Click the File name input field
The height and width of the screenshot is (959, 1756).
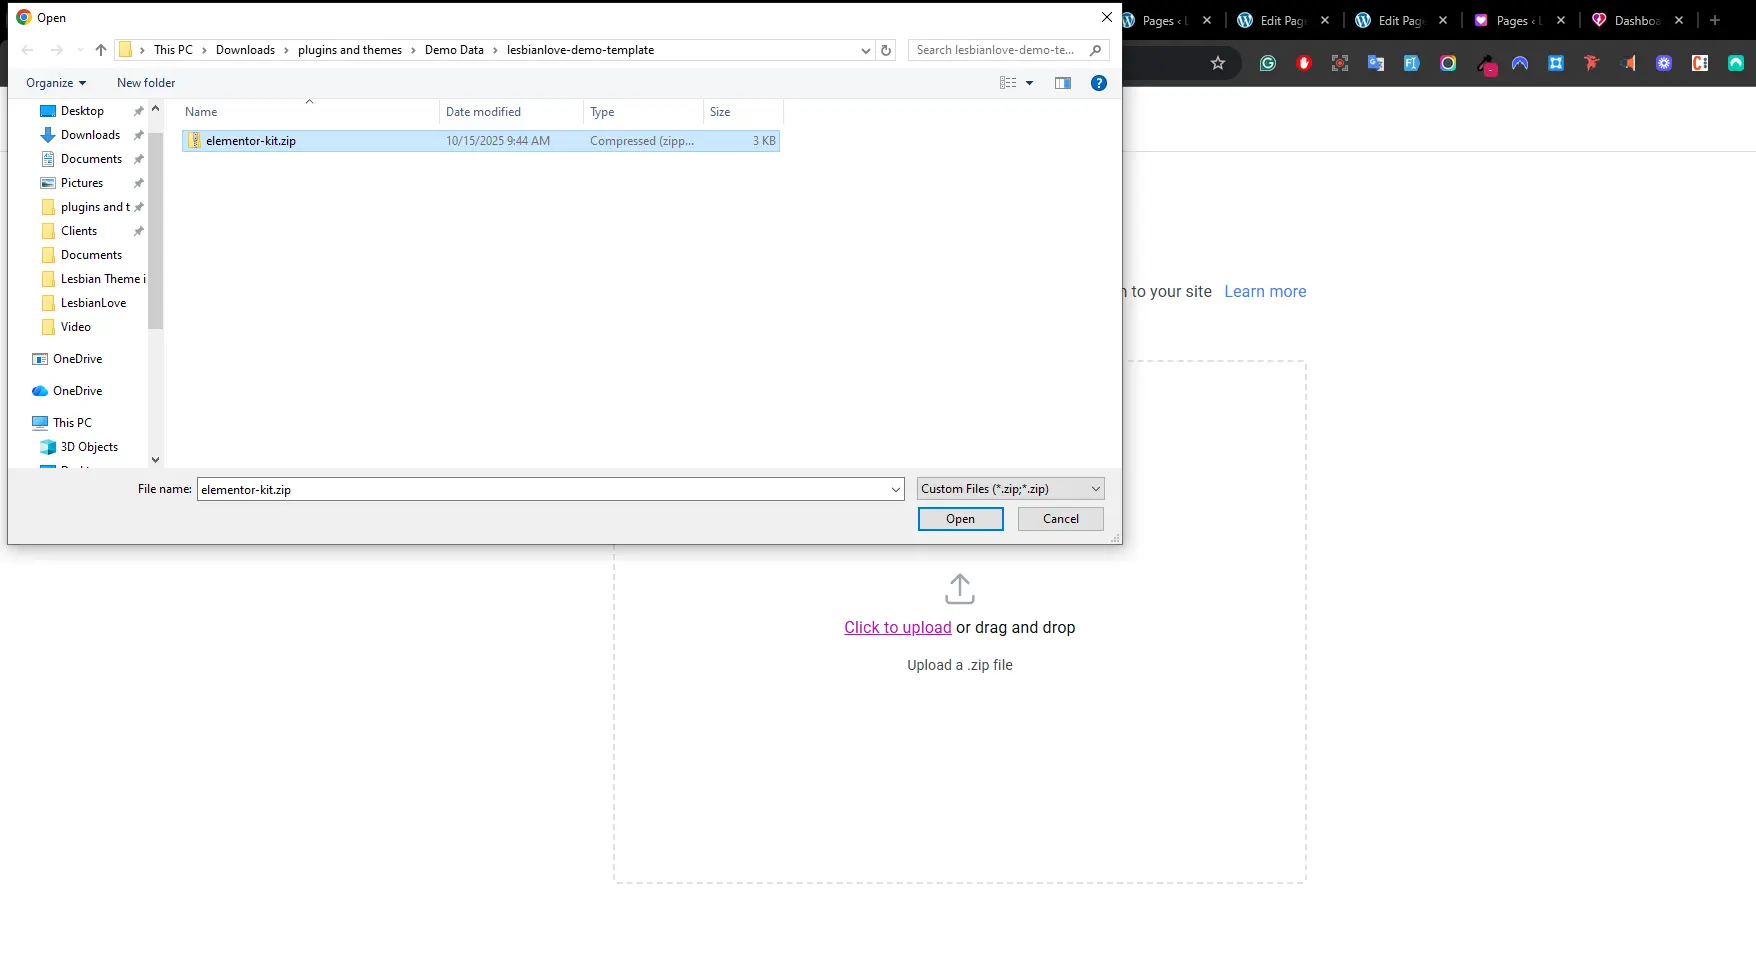pyautogui.click(x=540, y=489)
